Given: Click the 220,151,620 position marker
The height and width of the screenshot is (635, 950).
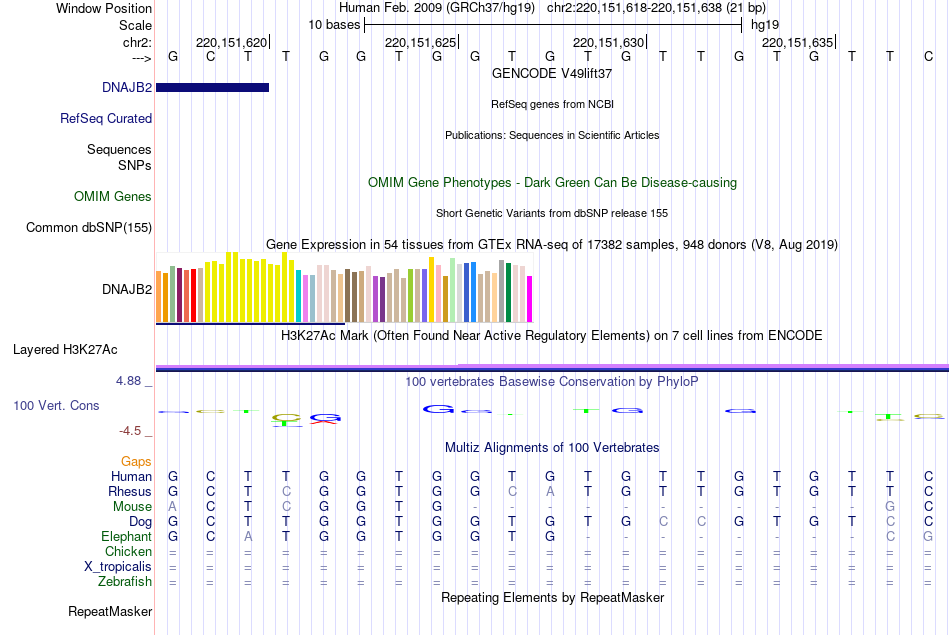Looking at the screenshot, I should (x=231, y=42).
